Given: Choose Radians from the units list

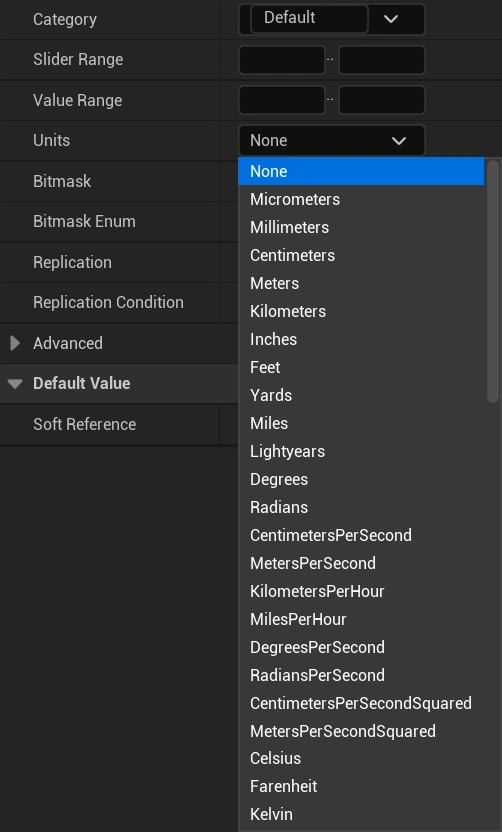Looking at the screenshot, I should coord(361,507).
